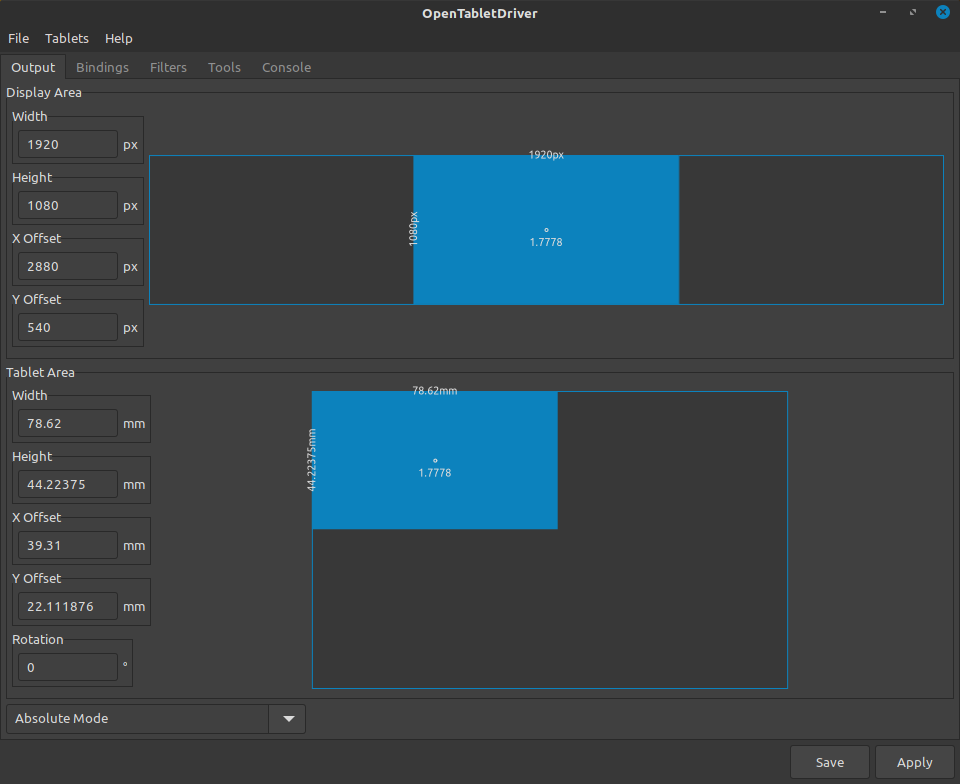Click the Save button

[830, 763]
